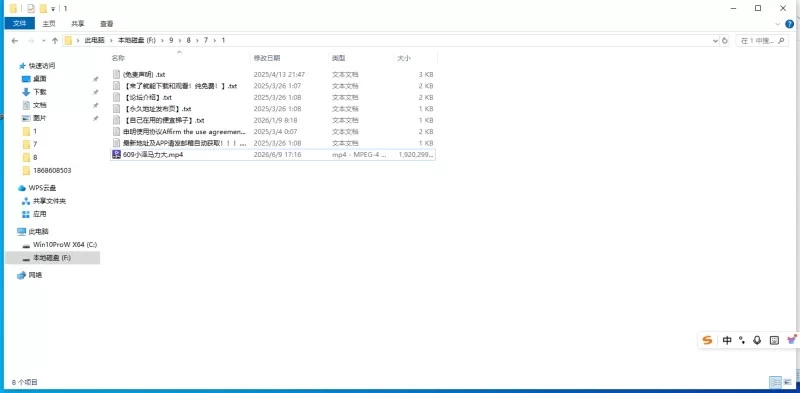
Task: Click 本地磁盘 (F:) in address breadcrumb
Action: point(137,40)
